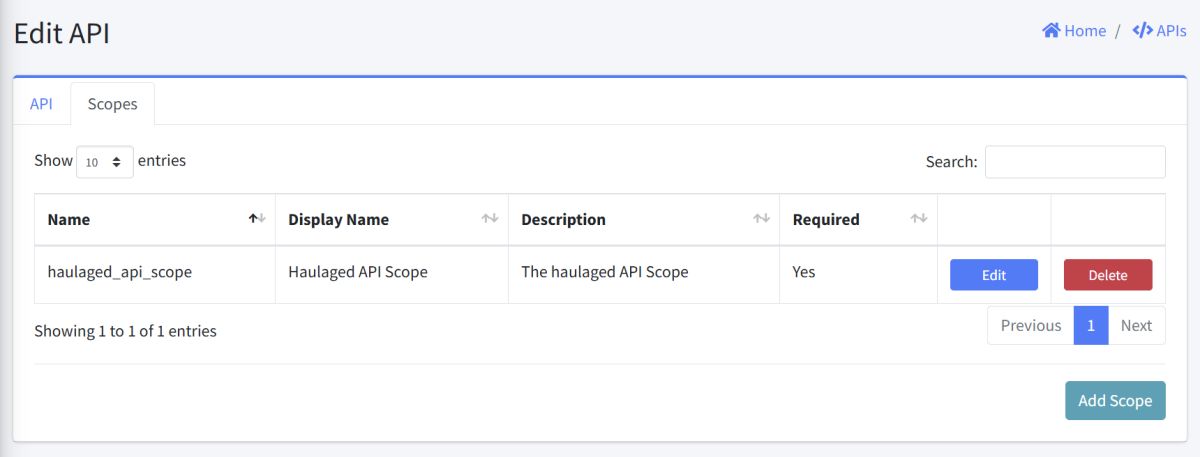Delete the haulaged_api_scope entry

point(1107,275)
